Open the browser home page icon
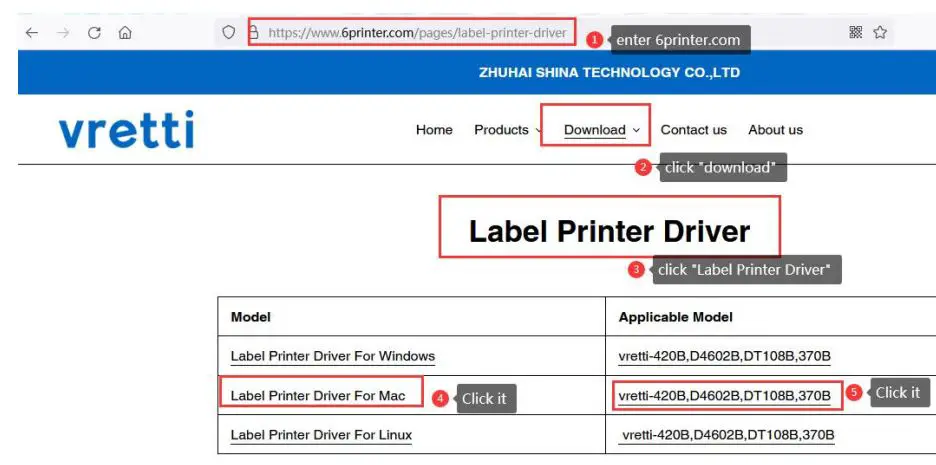The image size is (936, 465). (x=125, y=33)
